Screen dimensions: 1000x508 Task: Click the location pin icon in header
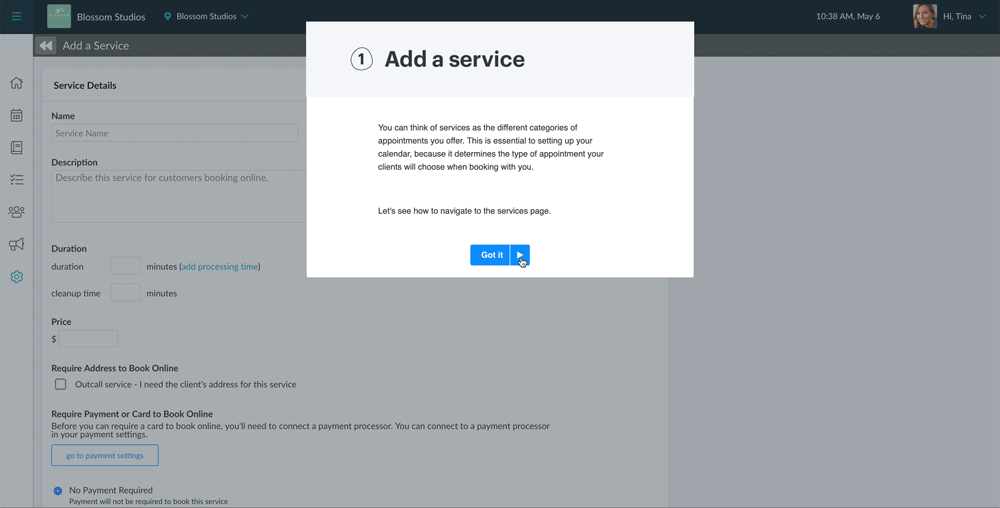168,17
